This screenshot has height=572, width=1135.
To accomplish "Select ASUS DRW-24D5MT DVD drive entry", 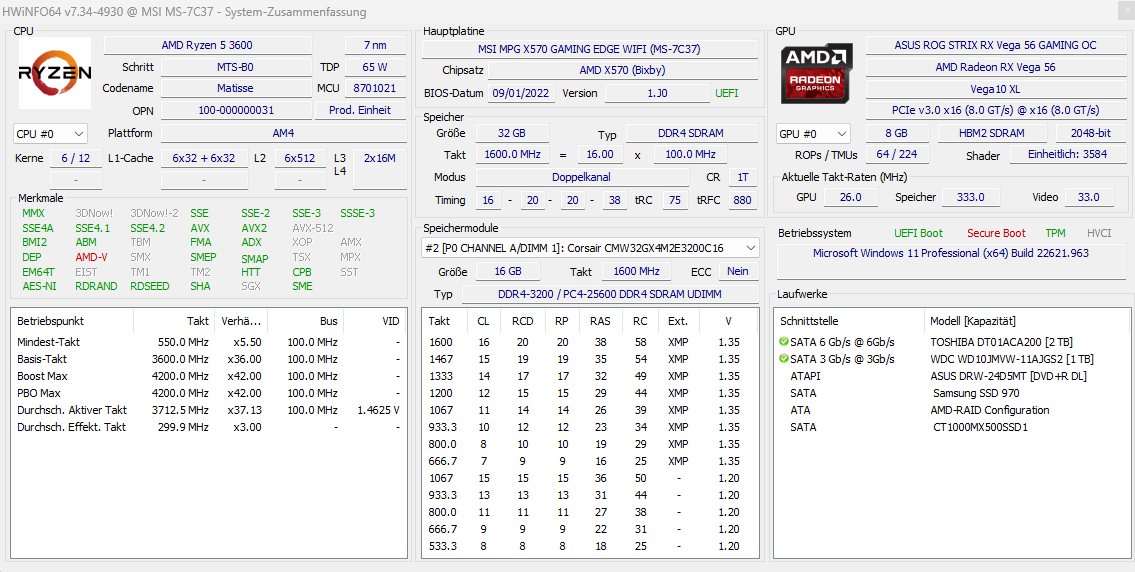I will click(950, 376).
